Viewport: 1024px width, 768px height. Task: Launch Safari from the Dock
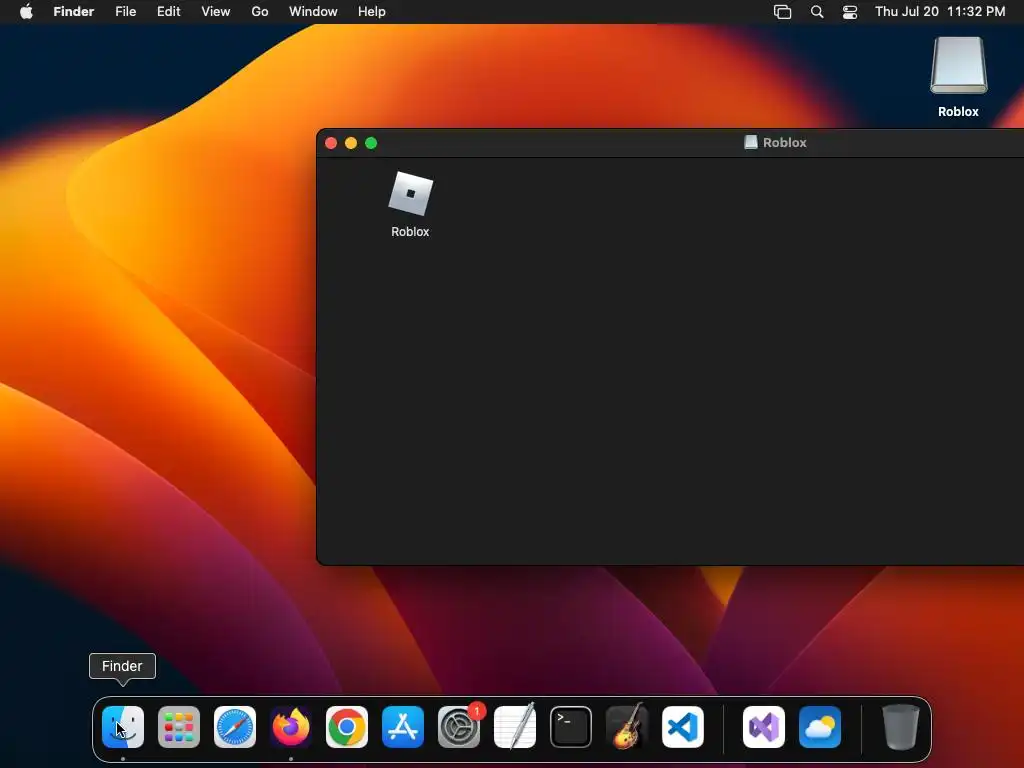[x=235, y=727]
